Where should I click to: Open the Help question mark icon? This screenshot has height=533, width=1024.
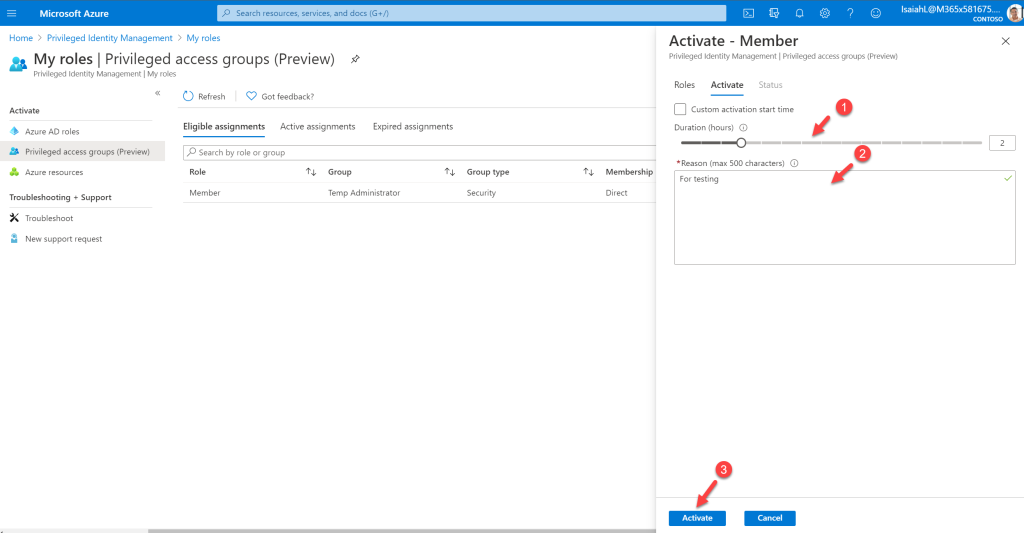[x=850, y=13]
